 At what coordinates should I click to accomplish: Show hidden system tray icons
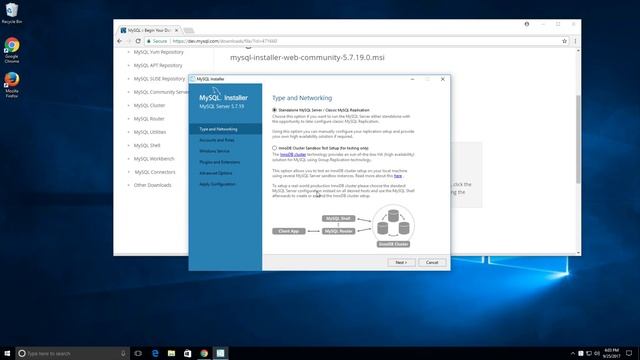[573, 353]
